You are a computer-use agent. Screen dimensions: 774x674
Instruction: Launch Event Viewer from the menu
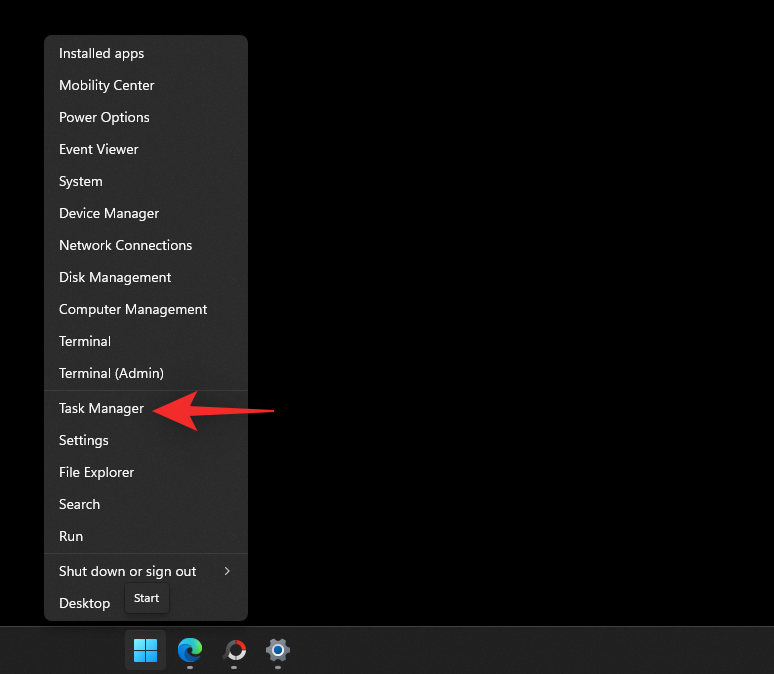98,149
